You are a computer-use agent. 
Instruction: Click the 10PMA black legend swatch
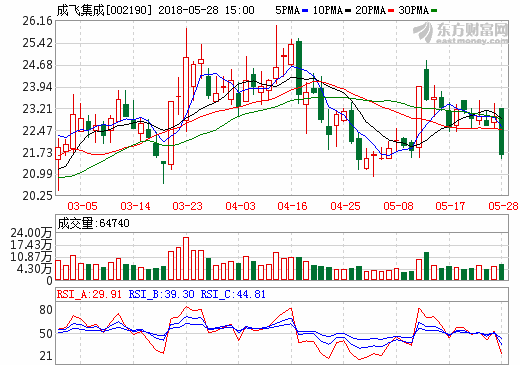pos(348,11)
